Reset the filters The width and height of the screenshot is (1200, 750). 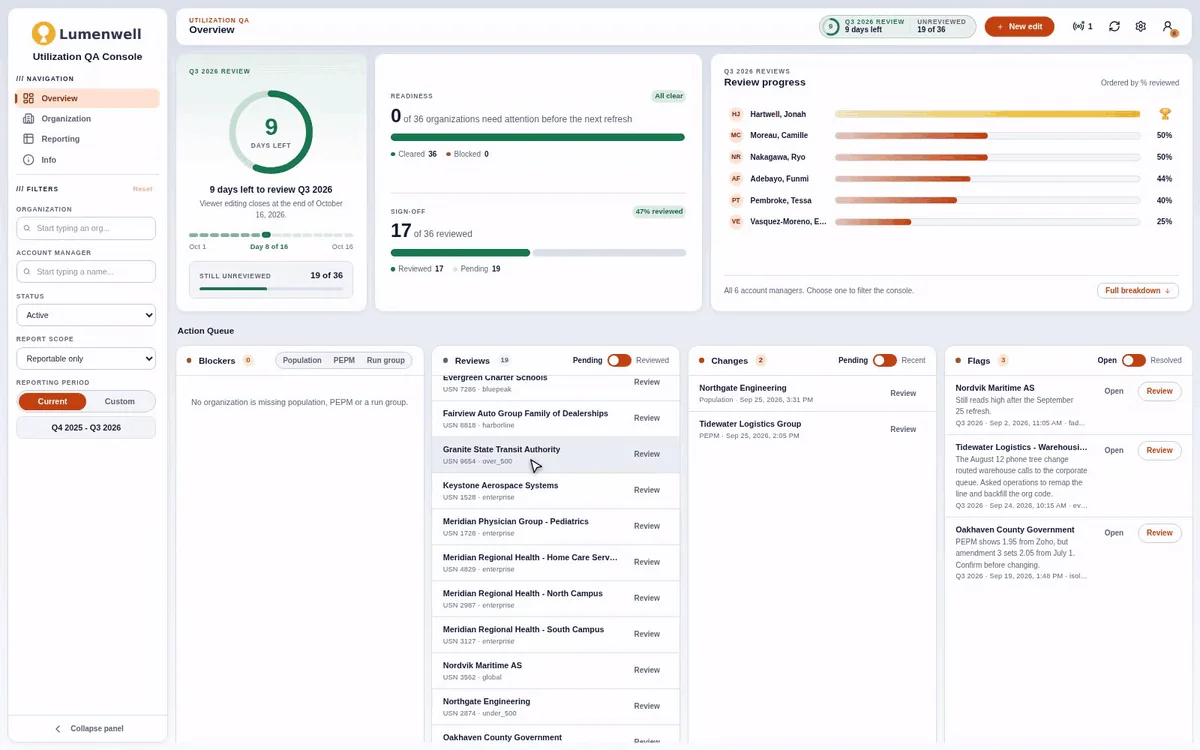click(143, 189)
